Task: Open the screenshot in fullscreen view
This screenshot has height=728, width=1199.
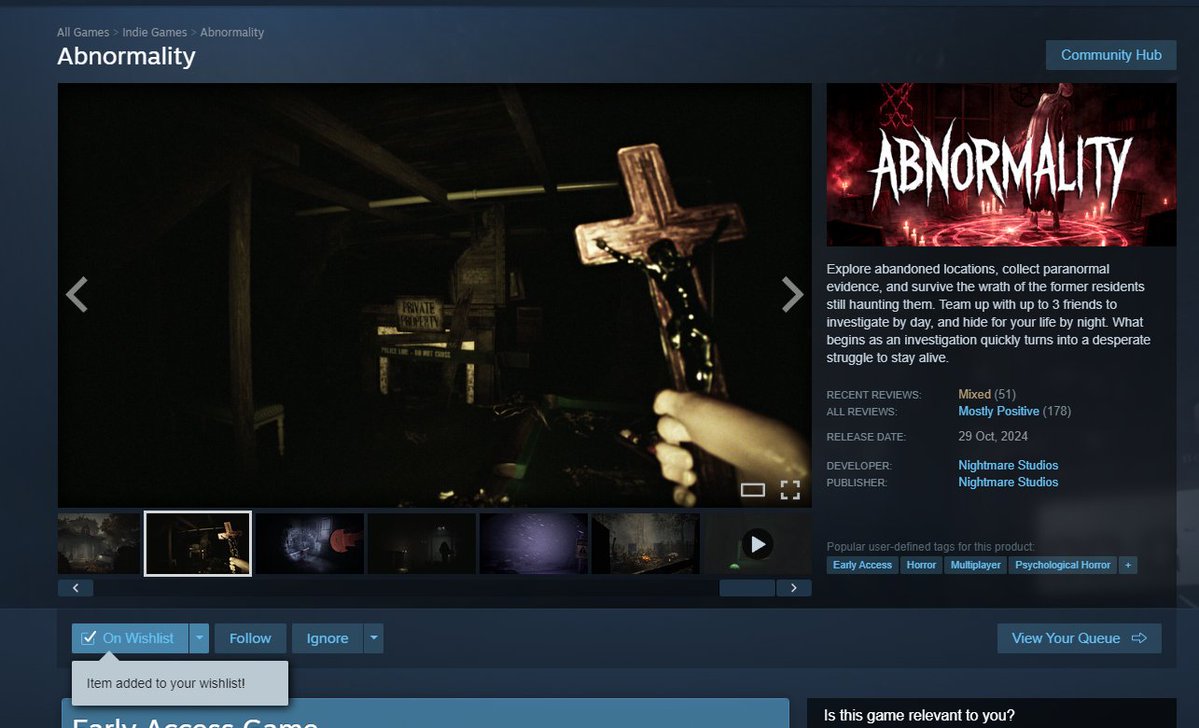Action: pos(790,489)
